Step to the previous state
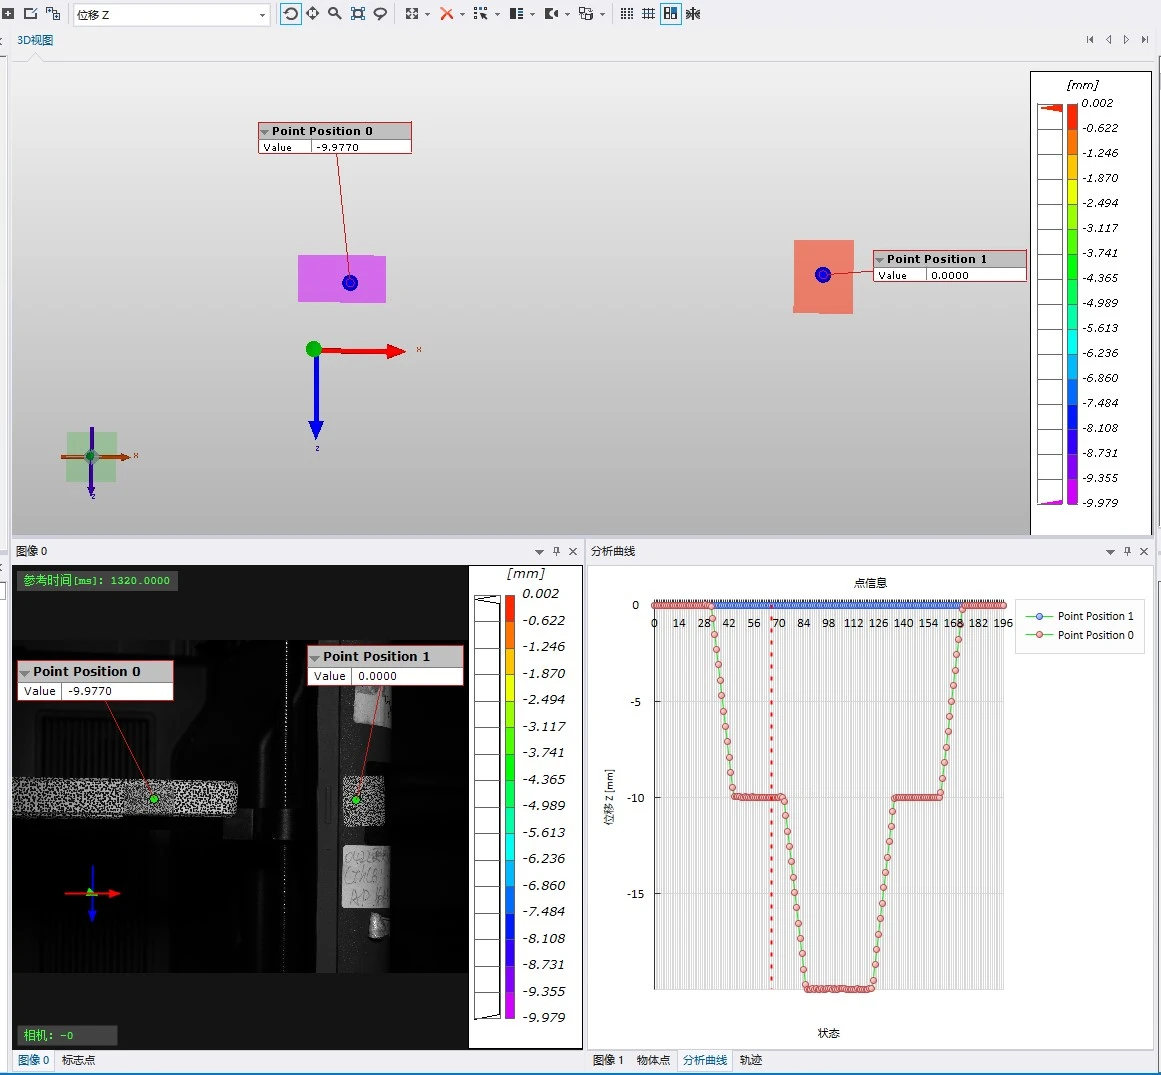Image resolution: width=1161 pixels, height=1075 pixels. coord(1108,40)
